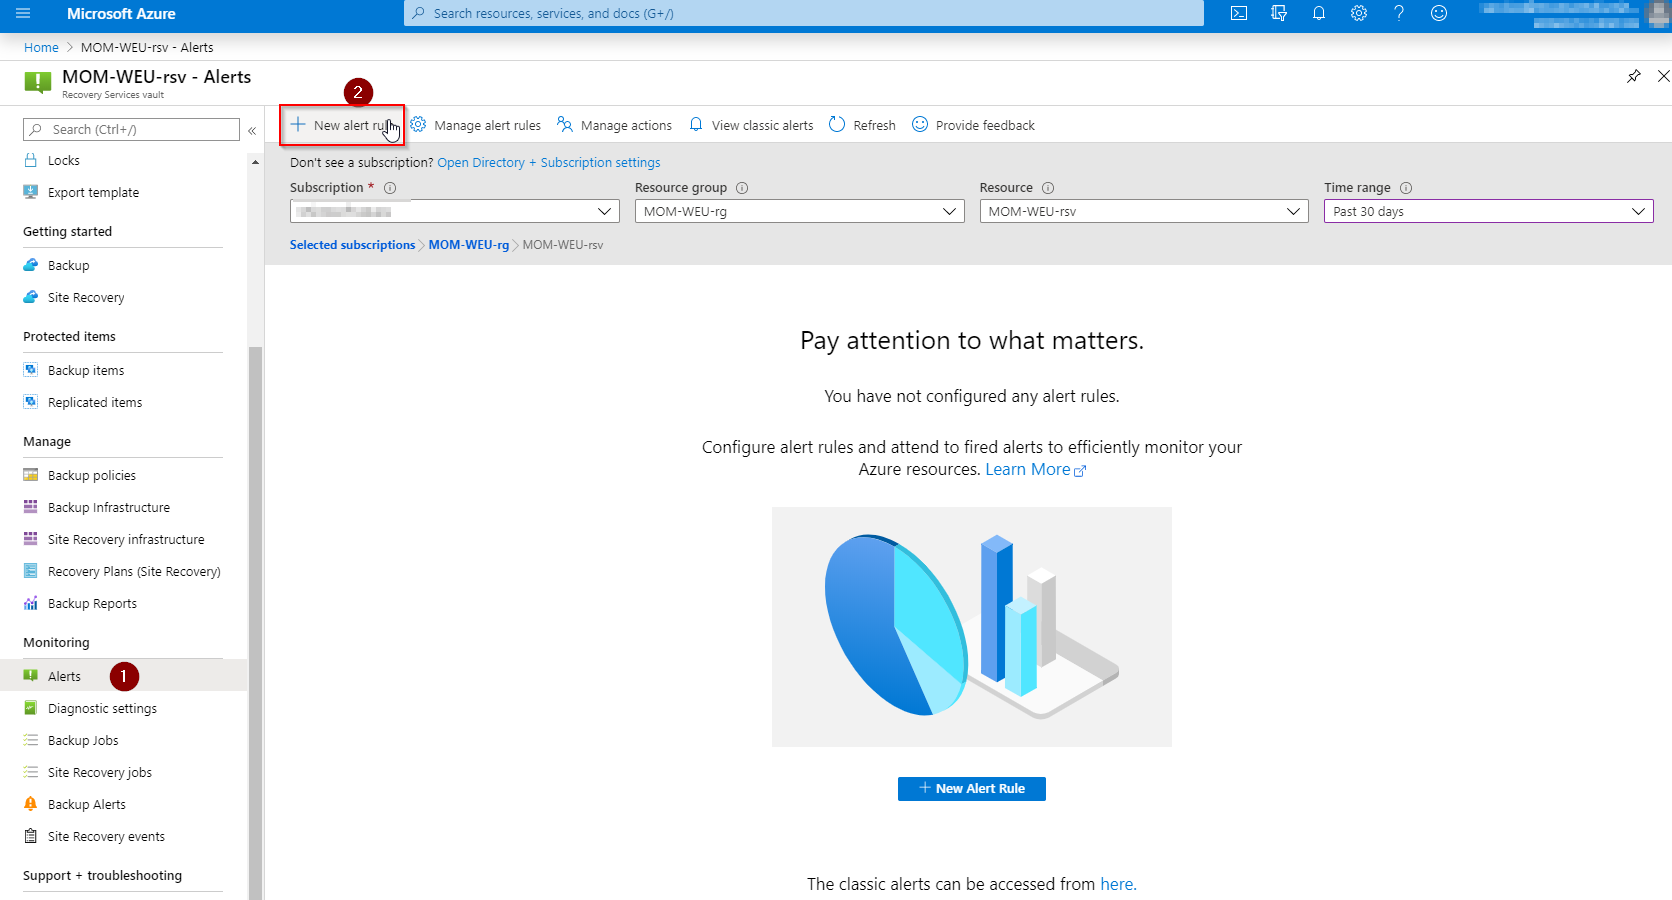
Task: Click the Refresh circular arrow icon
Action: [837, 124]
